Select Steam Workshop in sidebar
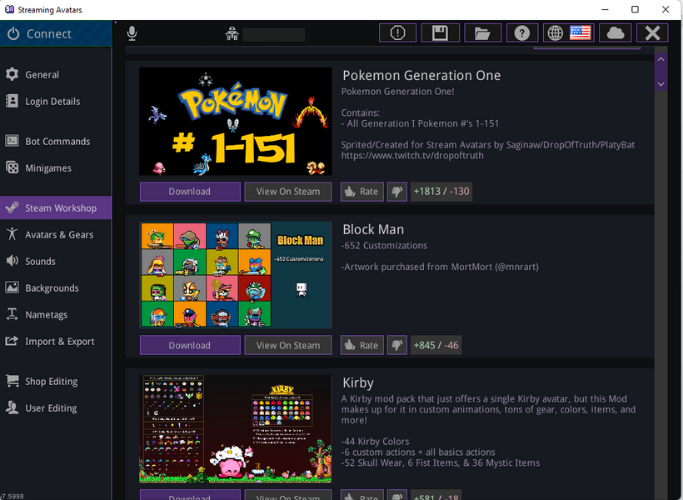 (56, 208)
